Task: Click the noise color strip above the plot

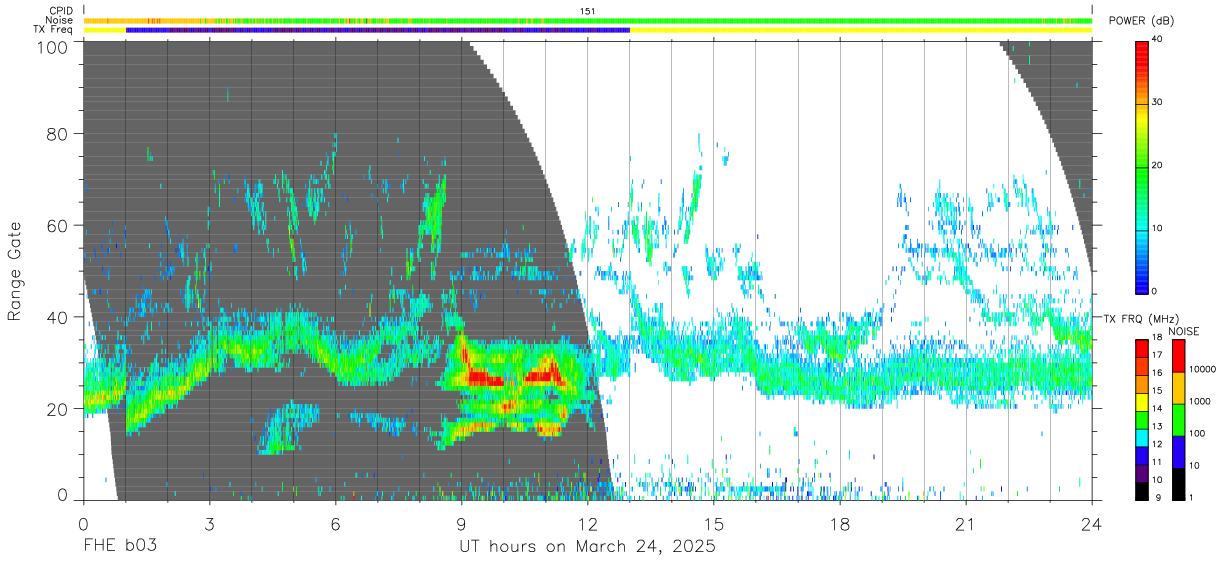Action: (587, 20)
